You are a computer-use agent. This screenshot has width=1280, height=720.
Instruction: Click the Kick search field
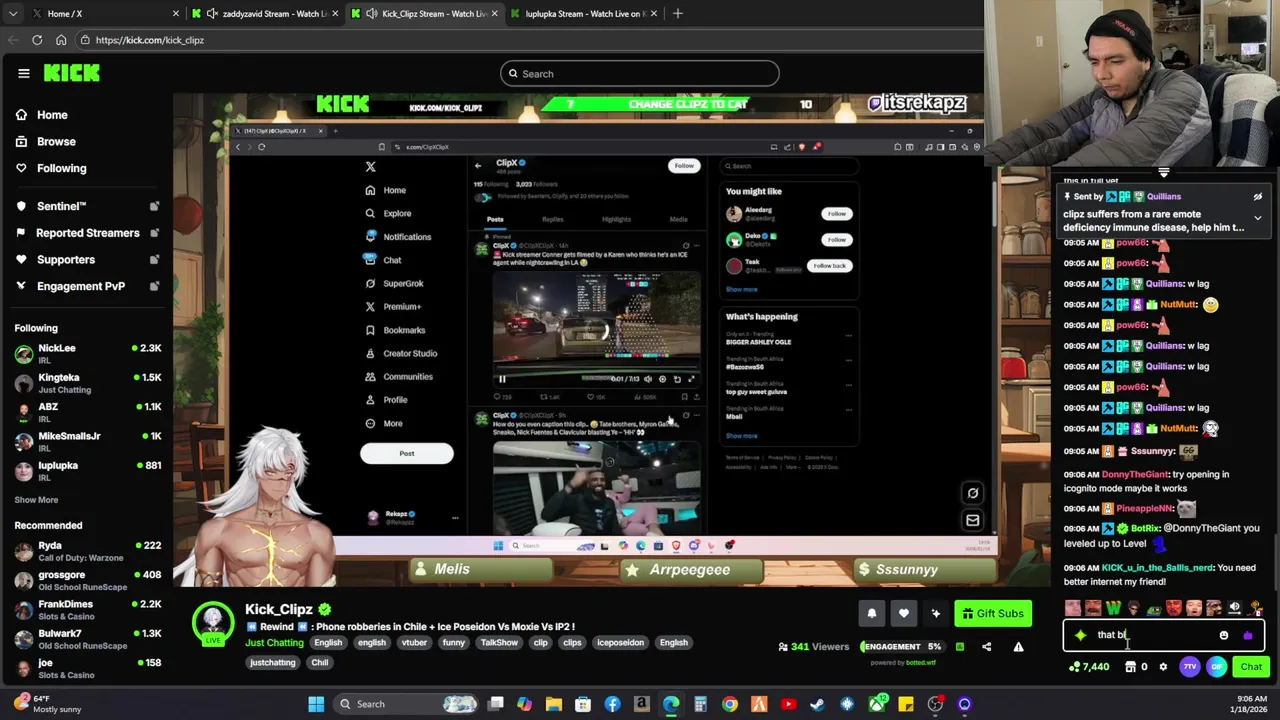coord(640,74)
